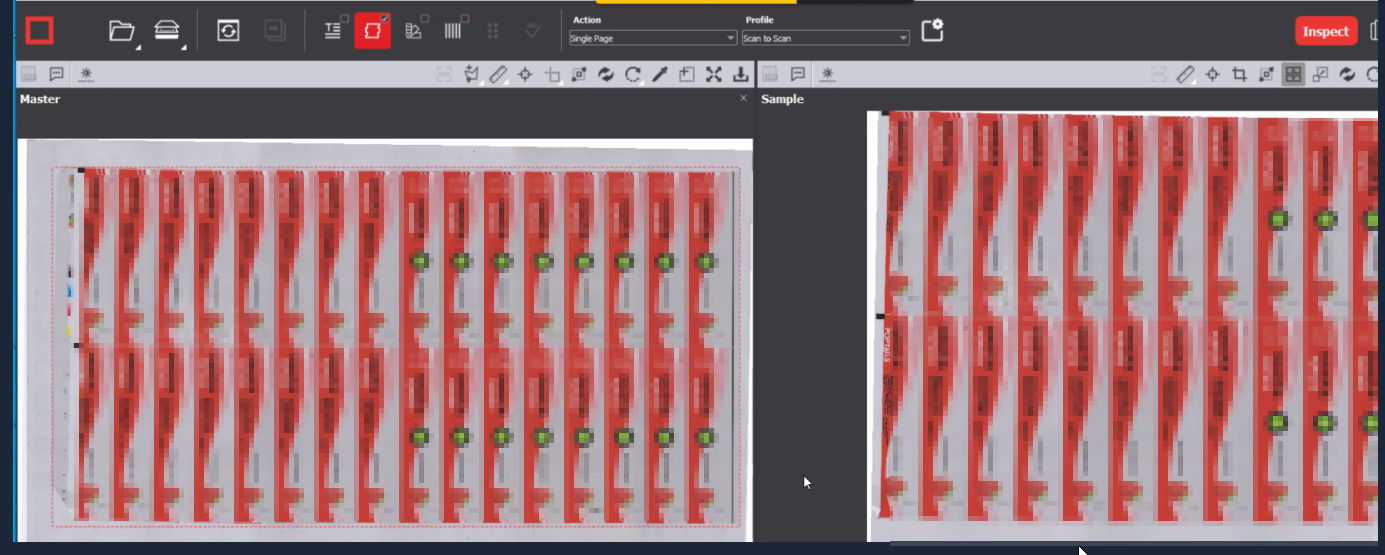Screen dimensions: 1385x555
Task: Click fit-to-window expand icon in Master toolbar
Action: click(x=713, y=74)
